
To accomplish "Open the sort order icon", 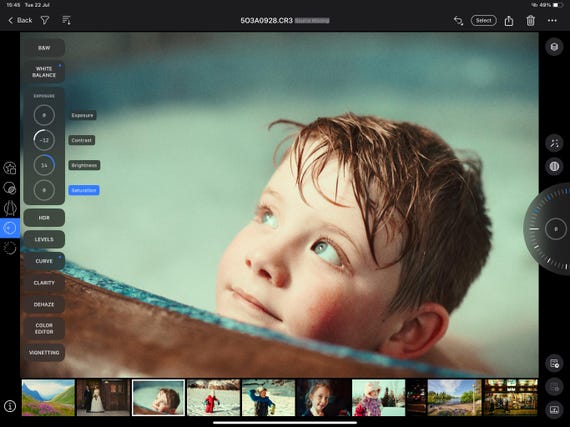I will [x=67, y=20].
